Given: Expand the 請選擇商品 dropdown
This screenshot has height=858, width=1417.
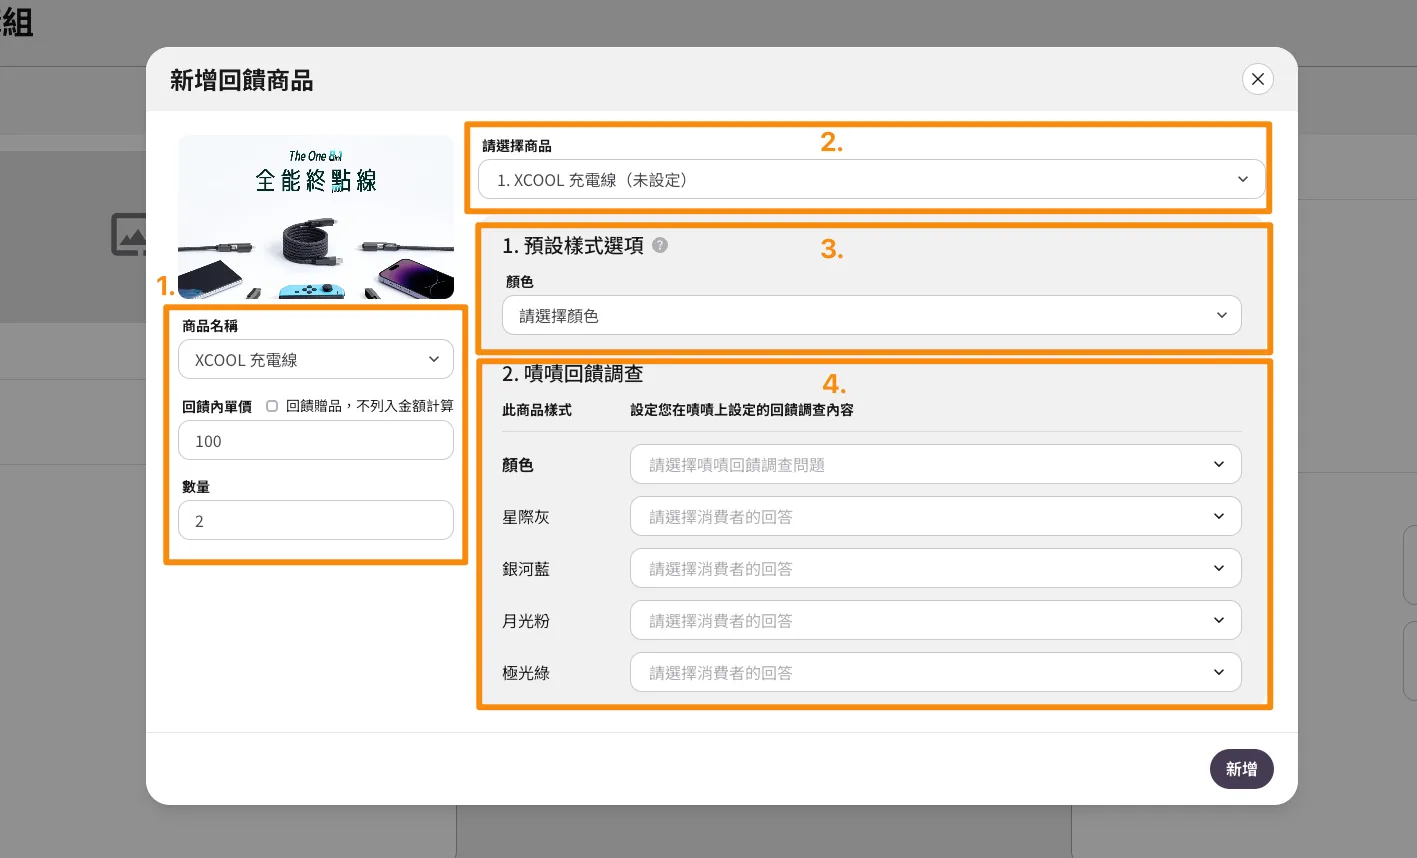Looking at the screenshot, I should click(870, 180).
